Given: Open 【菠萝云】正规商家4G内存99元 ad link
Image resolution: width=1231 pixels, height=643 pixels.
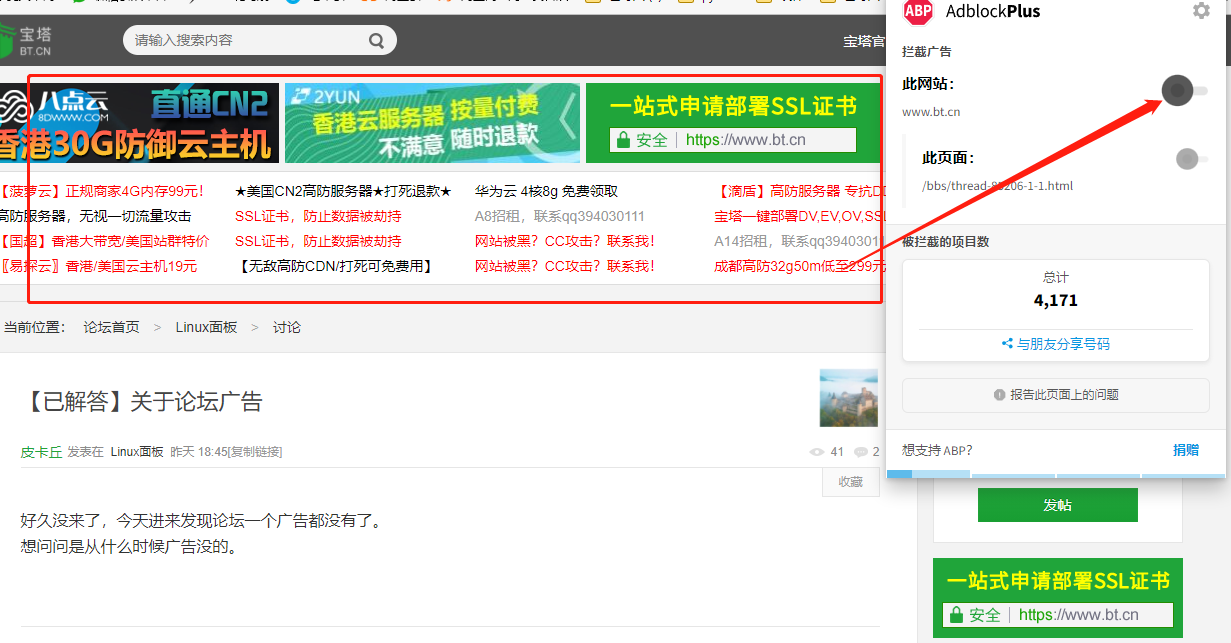Looking at the screenshot, I should [101, 191].
